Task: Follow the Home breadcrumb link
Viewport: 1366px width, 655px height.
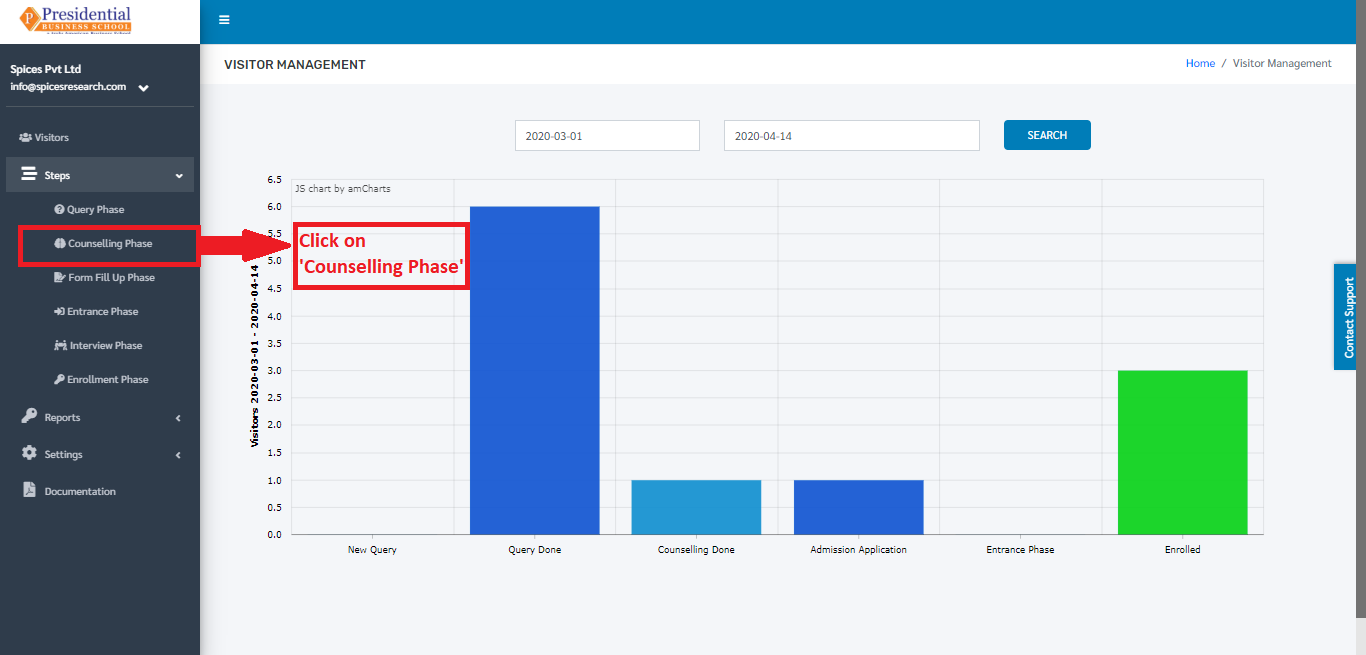Action: pos(1200,63)
